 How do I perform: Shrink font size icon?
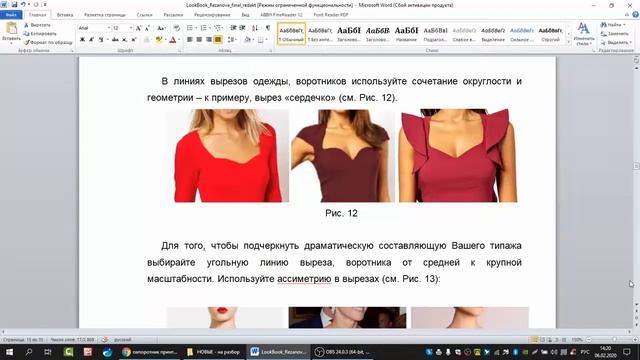[x=147, y=28]
